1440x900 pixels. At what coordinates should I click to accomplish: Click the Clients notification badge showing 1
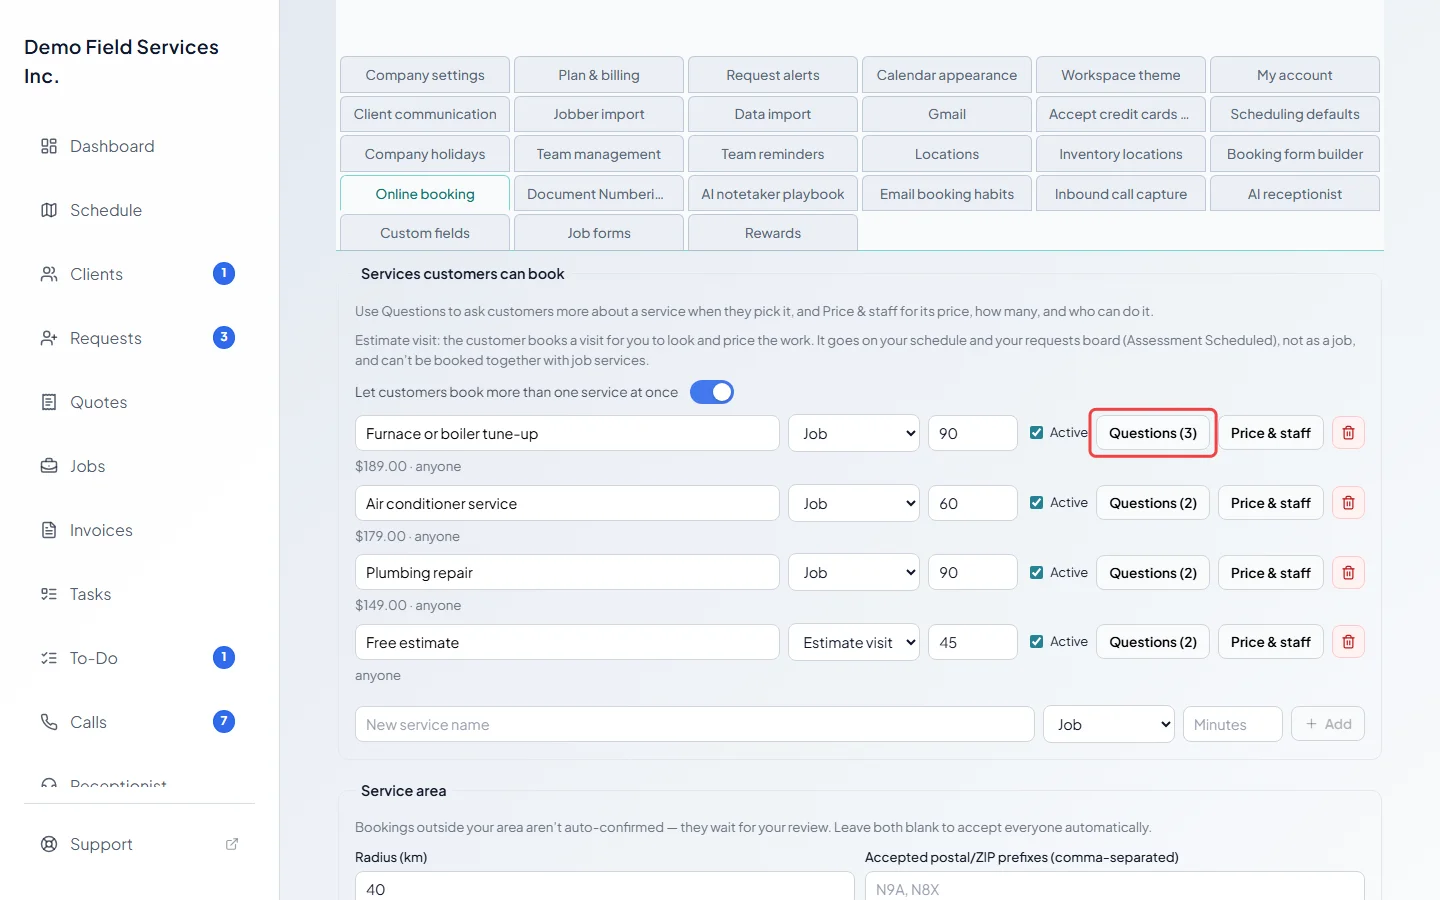pos(224,273)
